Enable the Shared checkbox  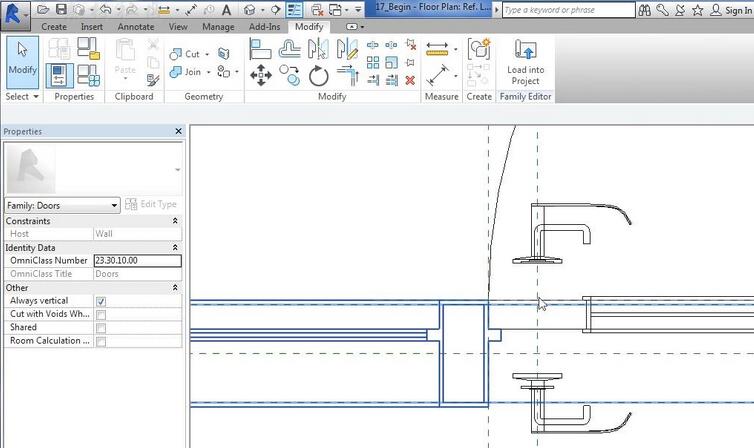tap(101, 328)
